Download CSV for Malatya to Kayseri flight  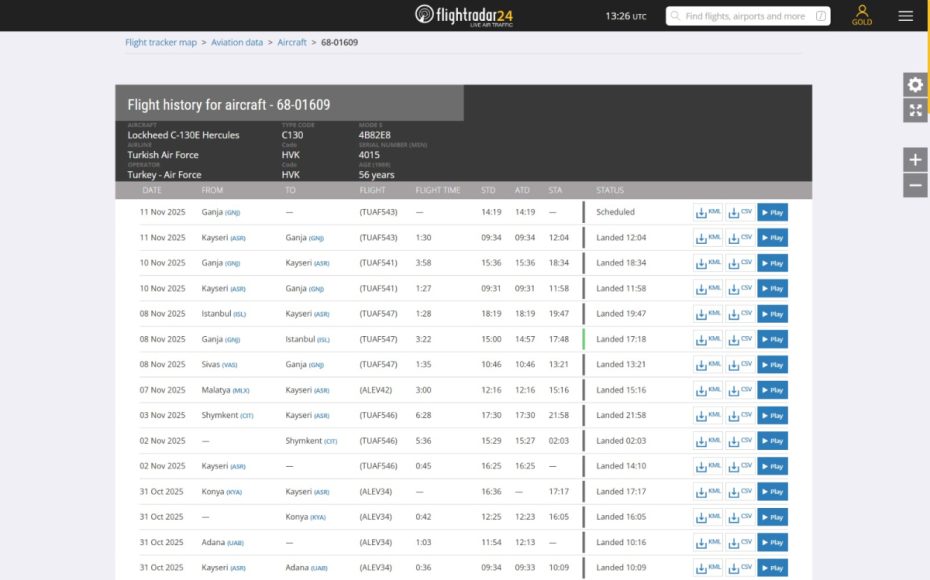[x=740, y=390]
